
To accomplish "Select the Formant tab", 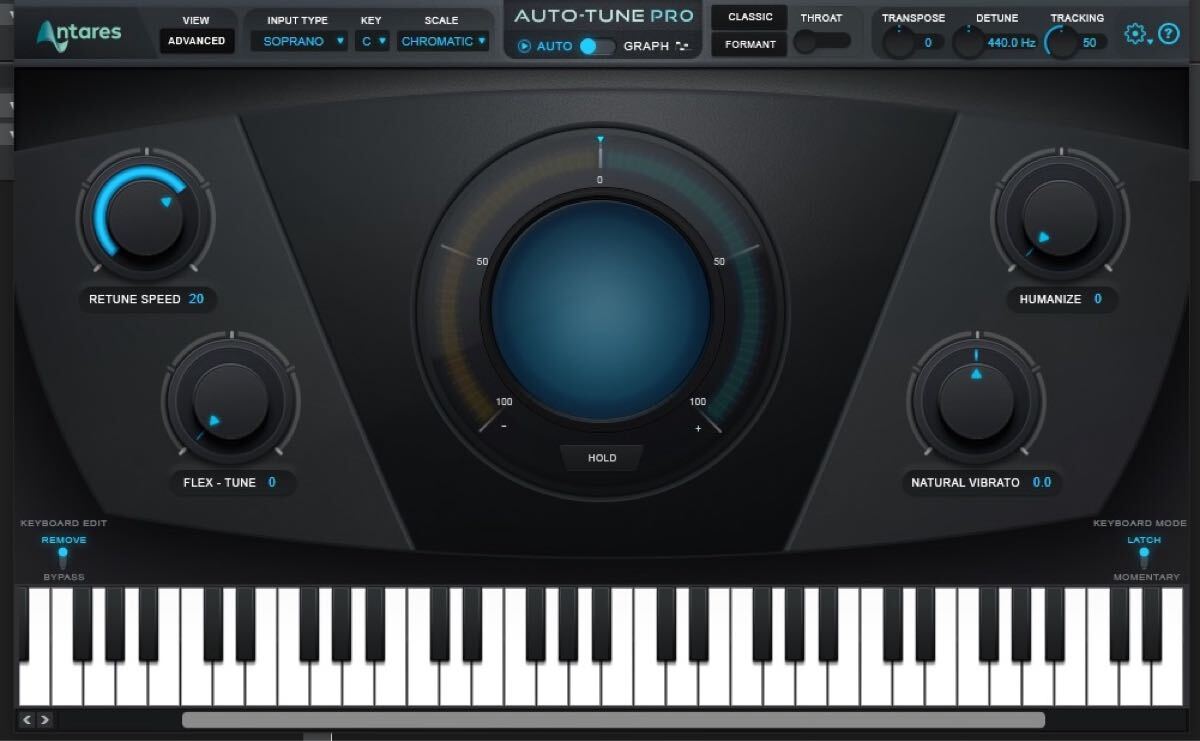I will click(x=748, y=45).
